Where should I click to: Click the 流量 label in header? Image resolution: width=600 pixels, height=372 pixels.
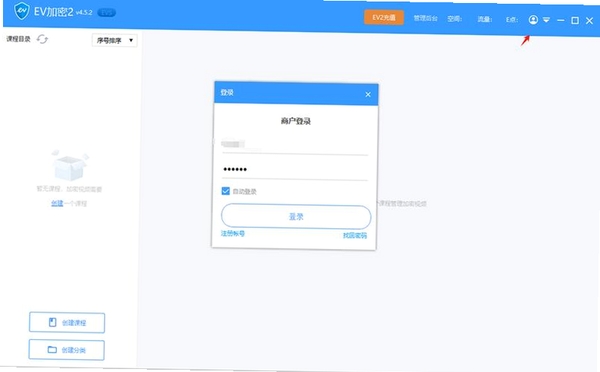484,19
